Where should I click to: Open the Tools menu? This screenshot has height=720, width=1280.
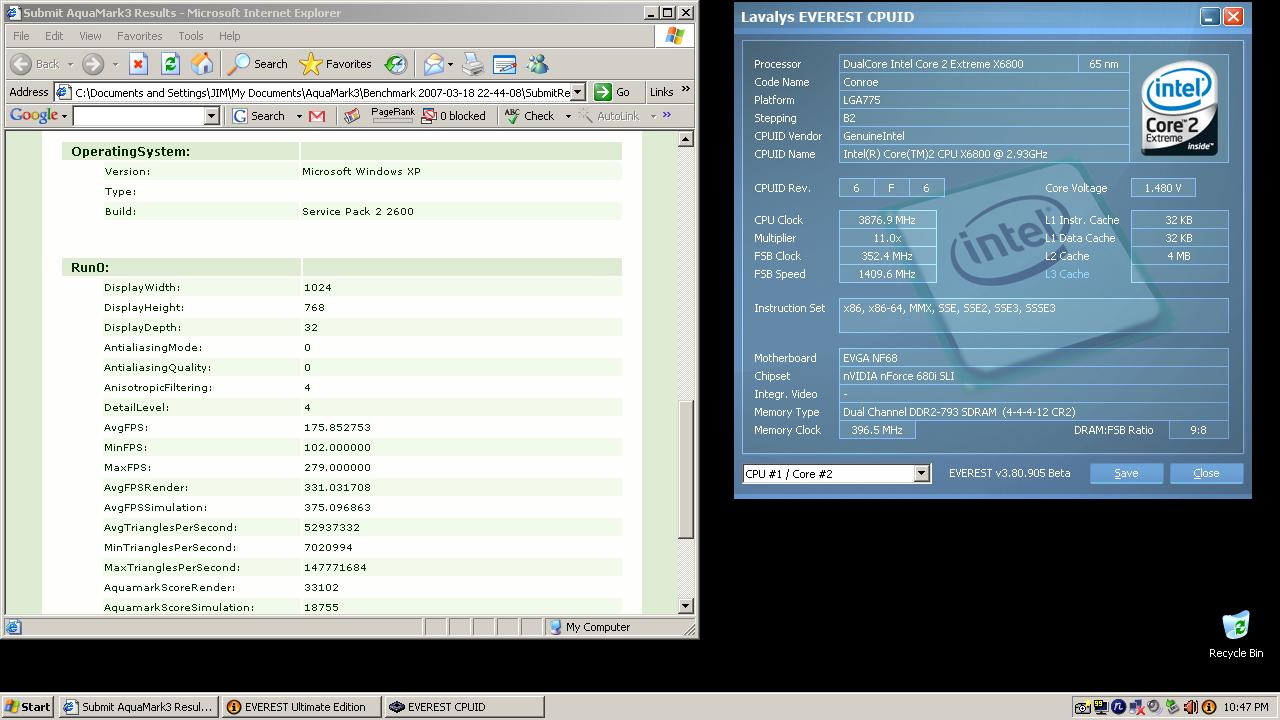point(191,36)
